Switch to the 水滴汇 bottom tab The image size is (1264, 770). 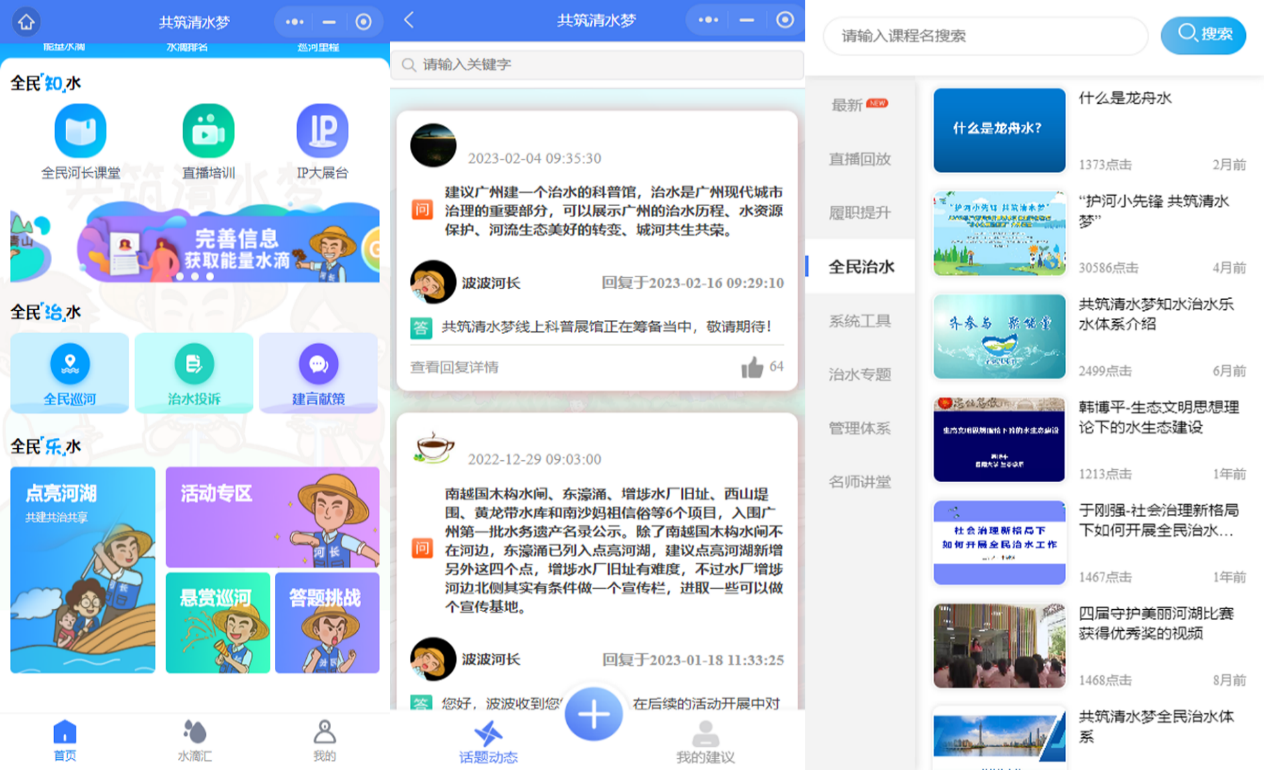point(195,740)
